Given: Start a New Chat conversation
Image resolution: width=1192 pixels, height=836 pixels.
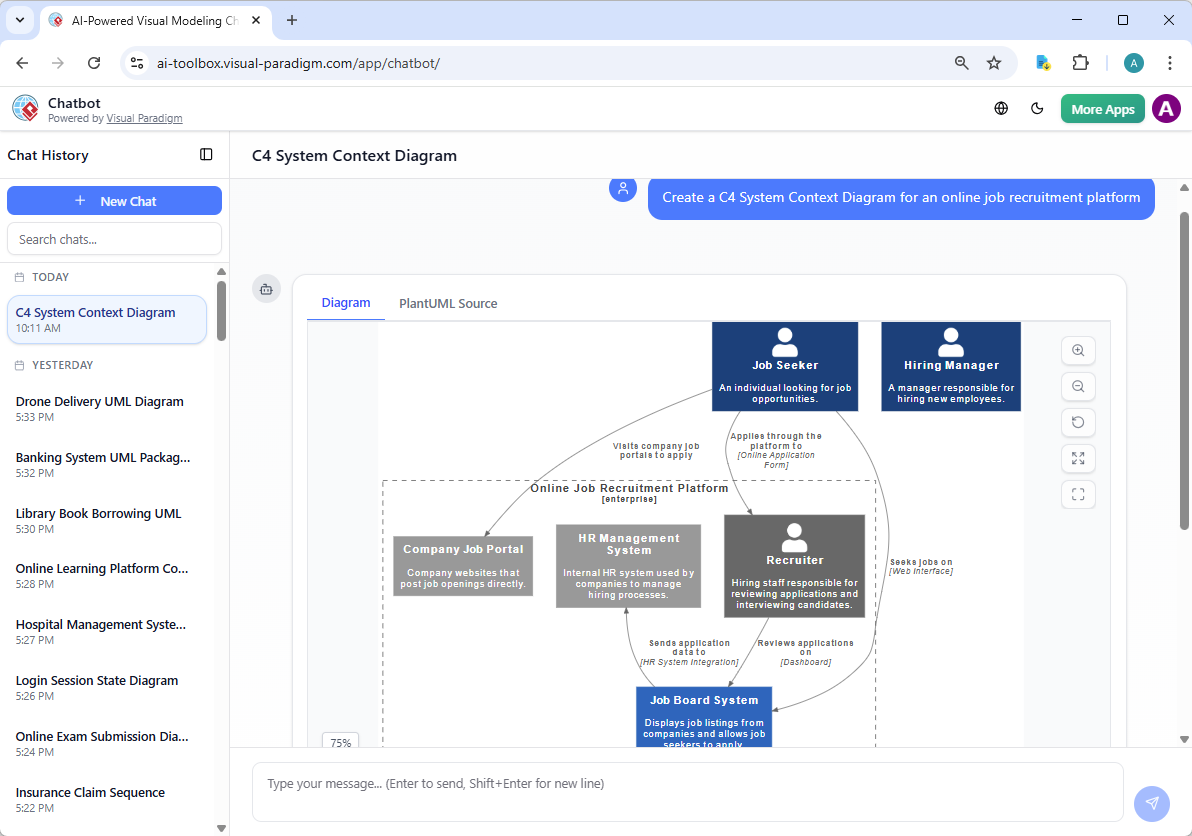Looking at the screenshot, I should 114,200.
